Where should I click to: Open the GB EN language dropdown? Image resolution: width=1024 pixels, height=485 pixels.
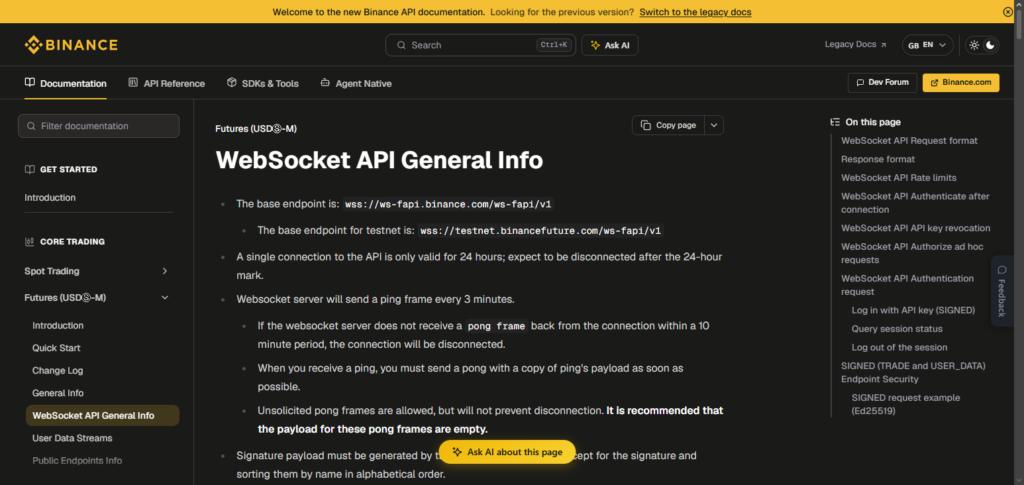tap(927, 45)
